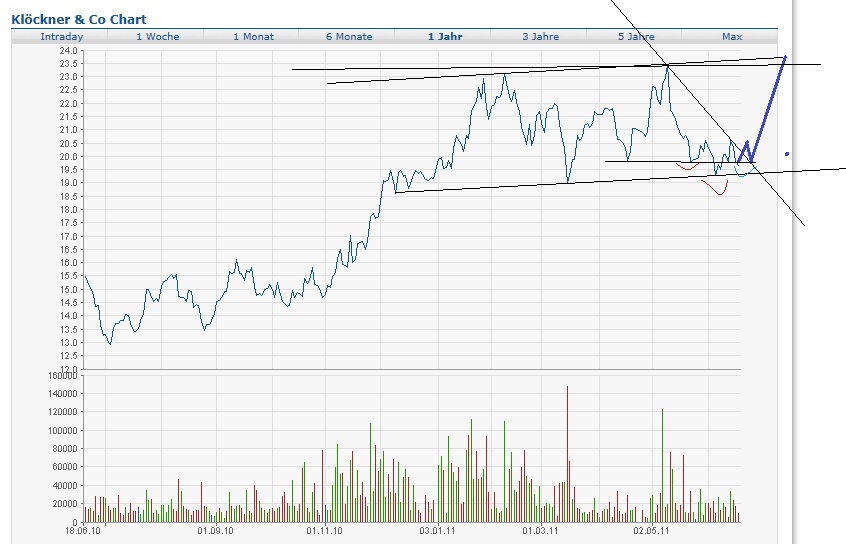Click the 01.11.10 date label
Image resolution: width=846 pixels, height=544 pixels.
[x=324, y=531]
